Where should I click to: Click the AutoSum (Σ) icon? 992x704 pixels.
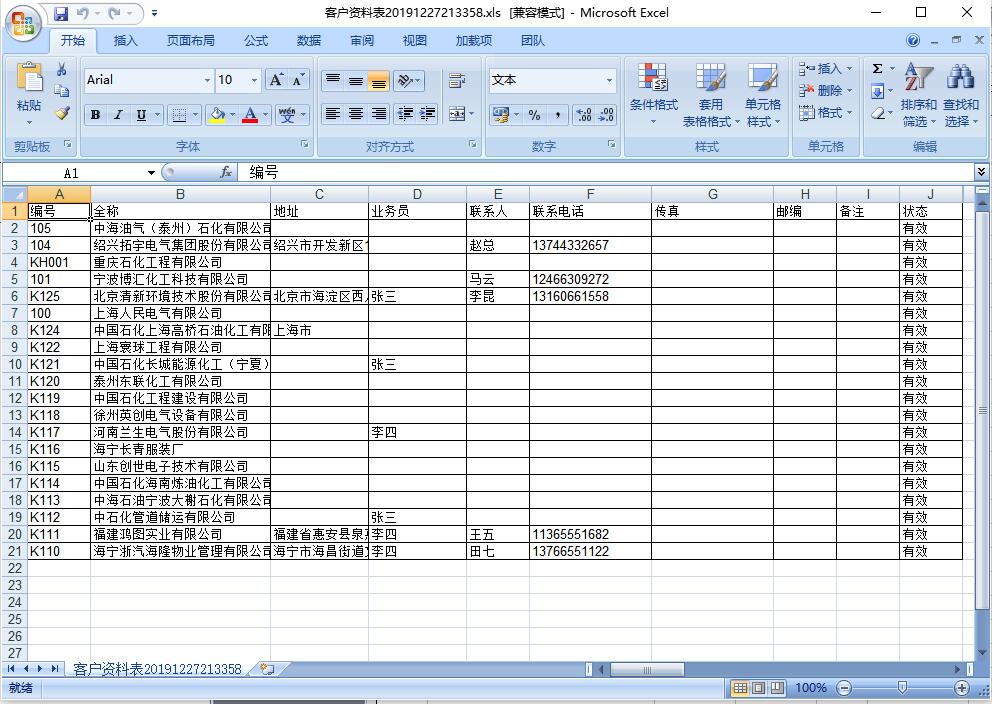coord(878,67)
